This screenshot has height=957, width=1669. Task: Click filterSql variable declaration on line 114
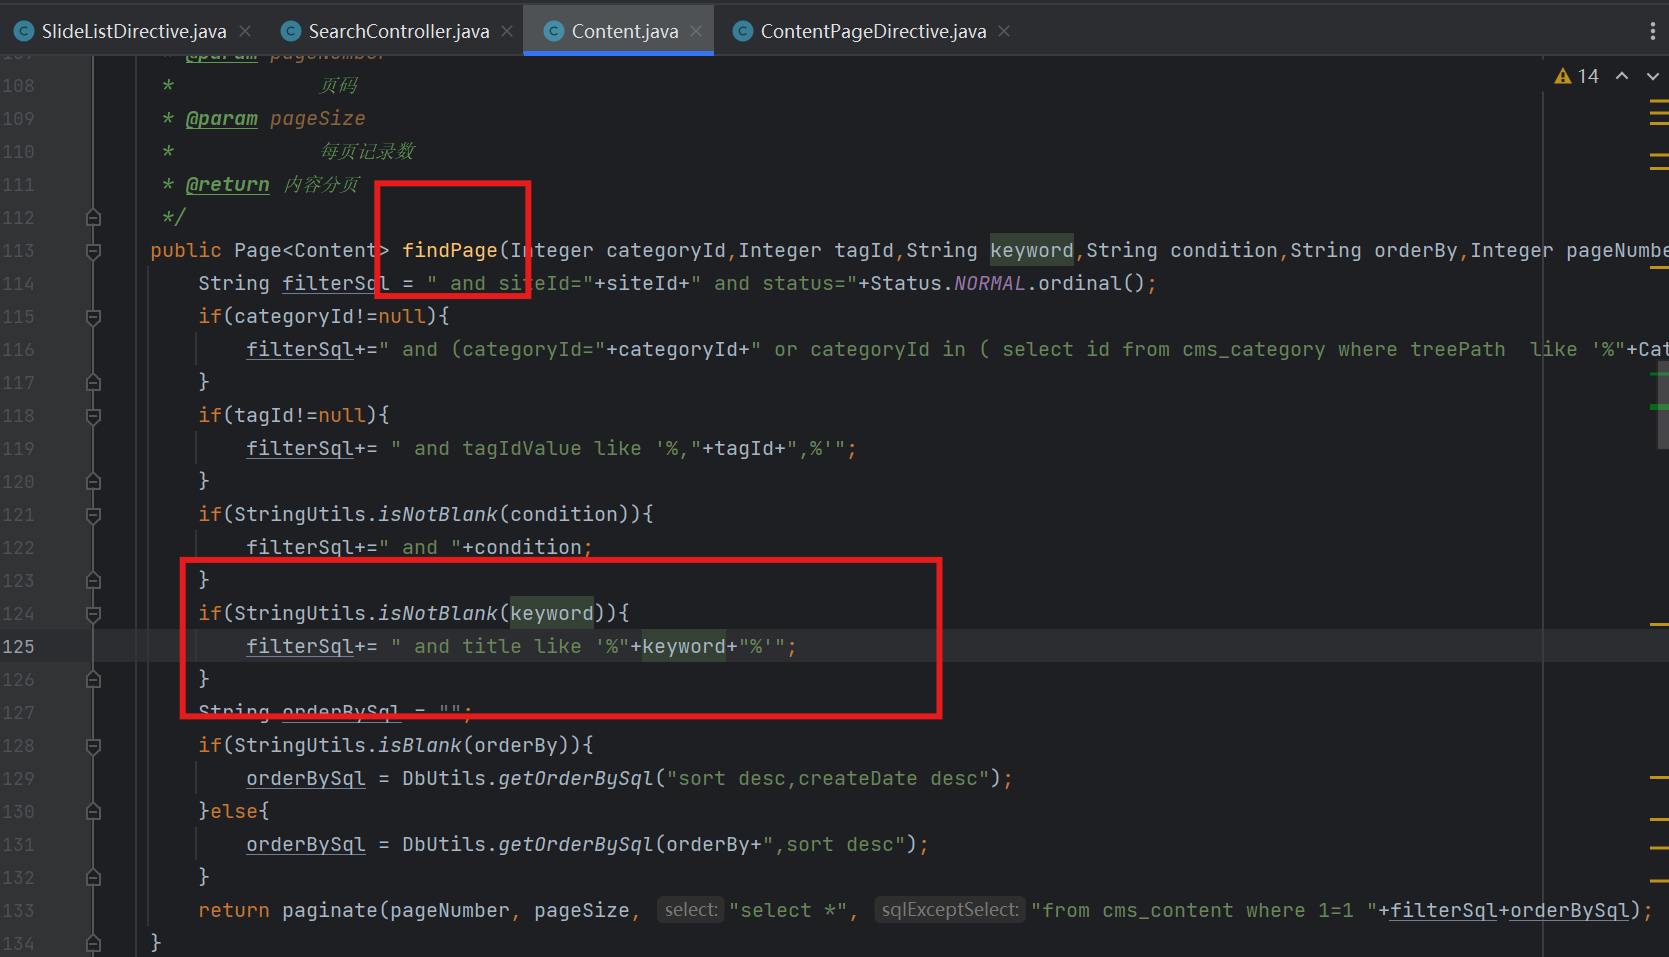click(336, 284)
